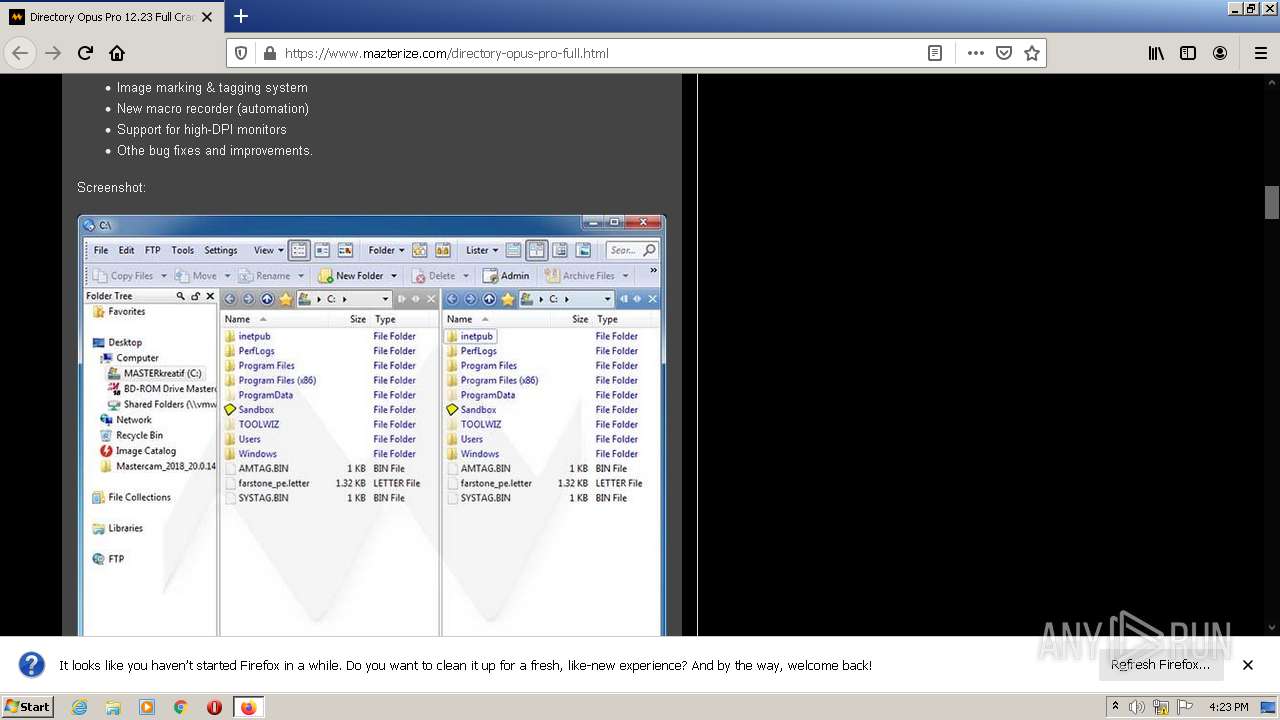The width and height of the screenshot is (1280, 720).
Task: Click FTP menu in the Opus screenshot
Action: [152, 250]
